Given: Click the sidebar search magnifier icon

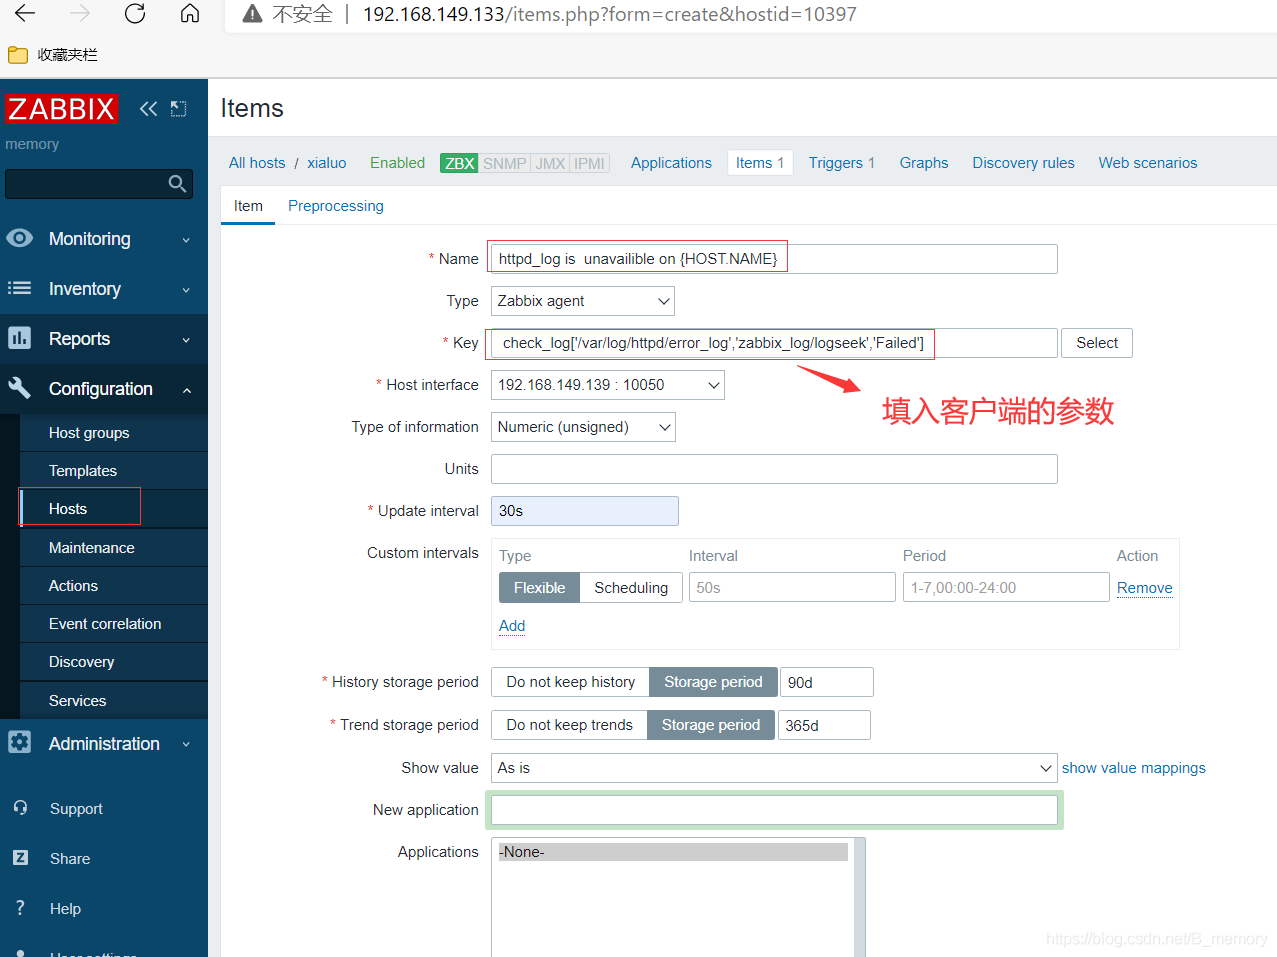Looking at the screenshot, I should [x=178, y=183].
